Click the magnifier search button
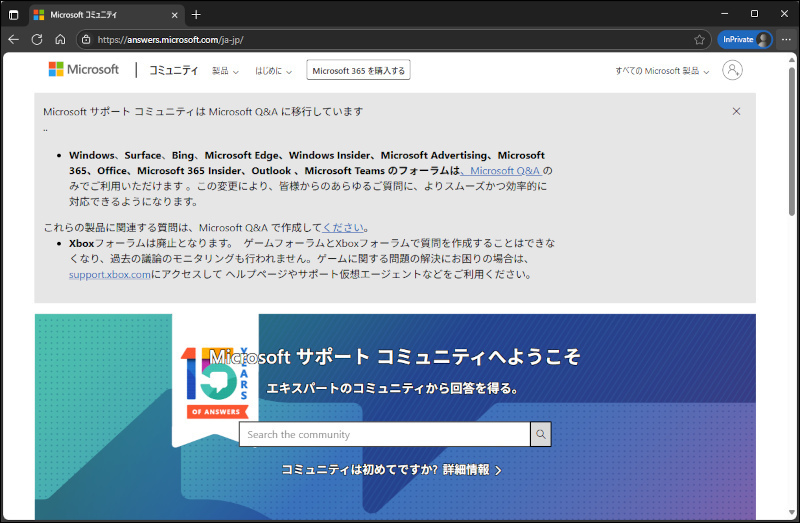The height and width of the screenshot is (523, 800). pos(540,435)
